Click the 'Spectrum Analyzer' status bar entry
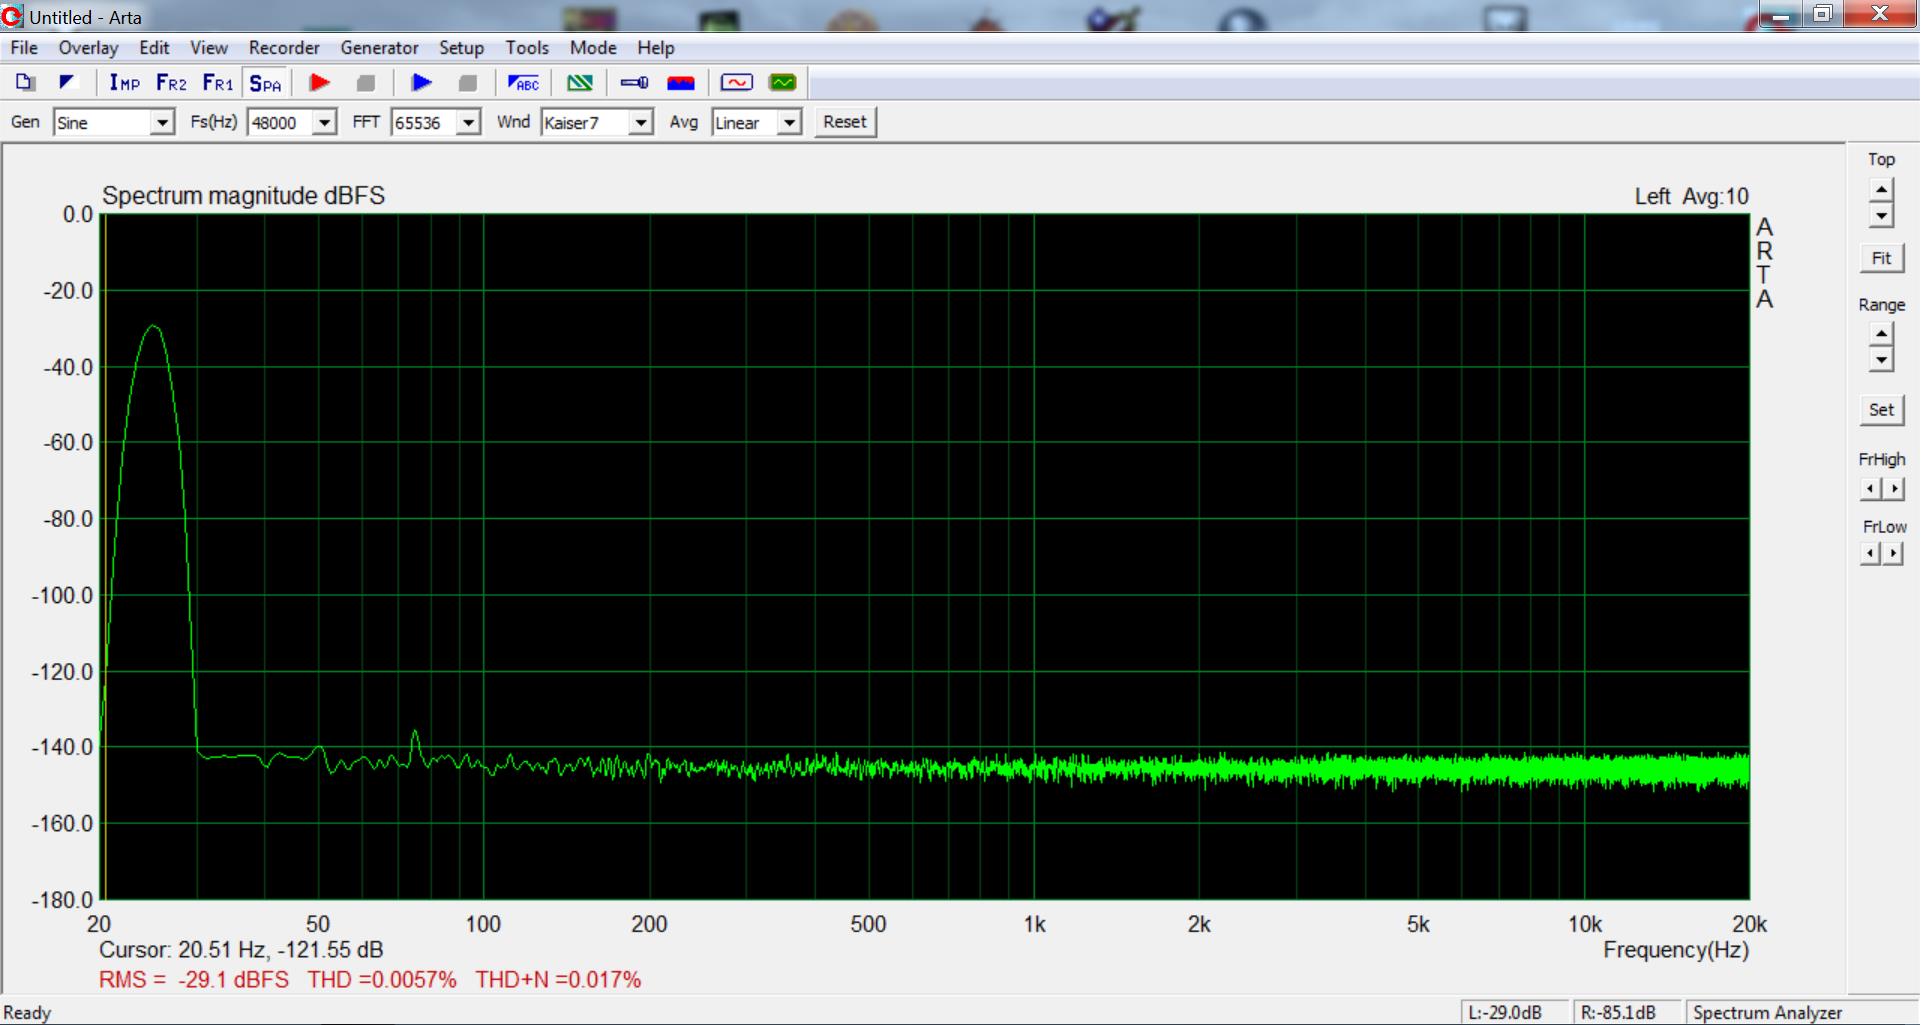The height and width of the screenshot is (1025, 1923). (1767, 1013)
